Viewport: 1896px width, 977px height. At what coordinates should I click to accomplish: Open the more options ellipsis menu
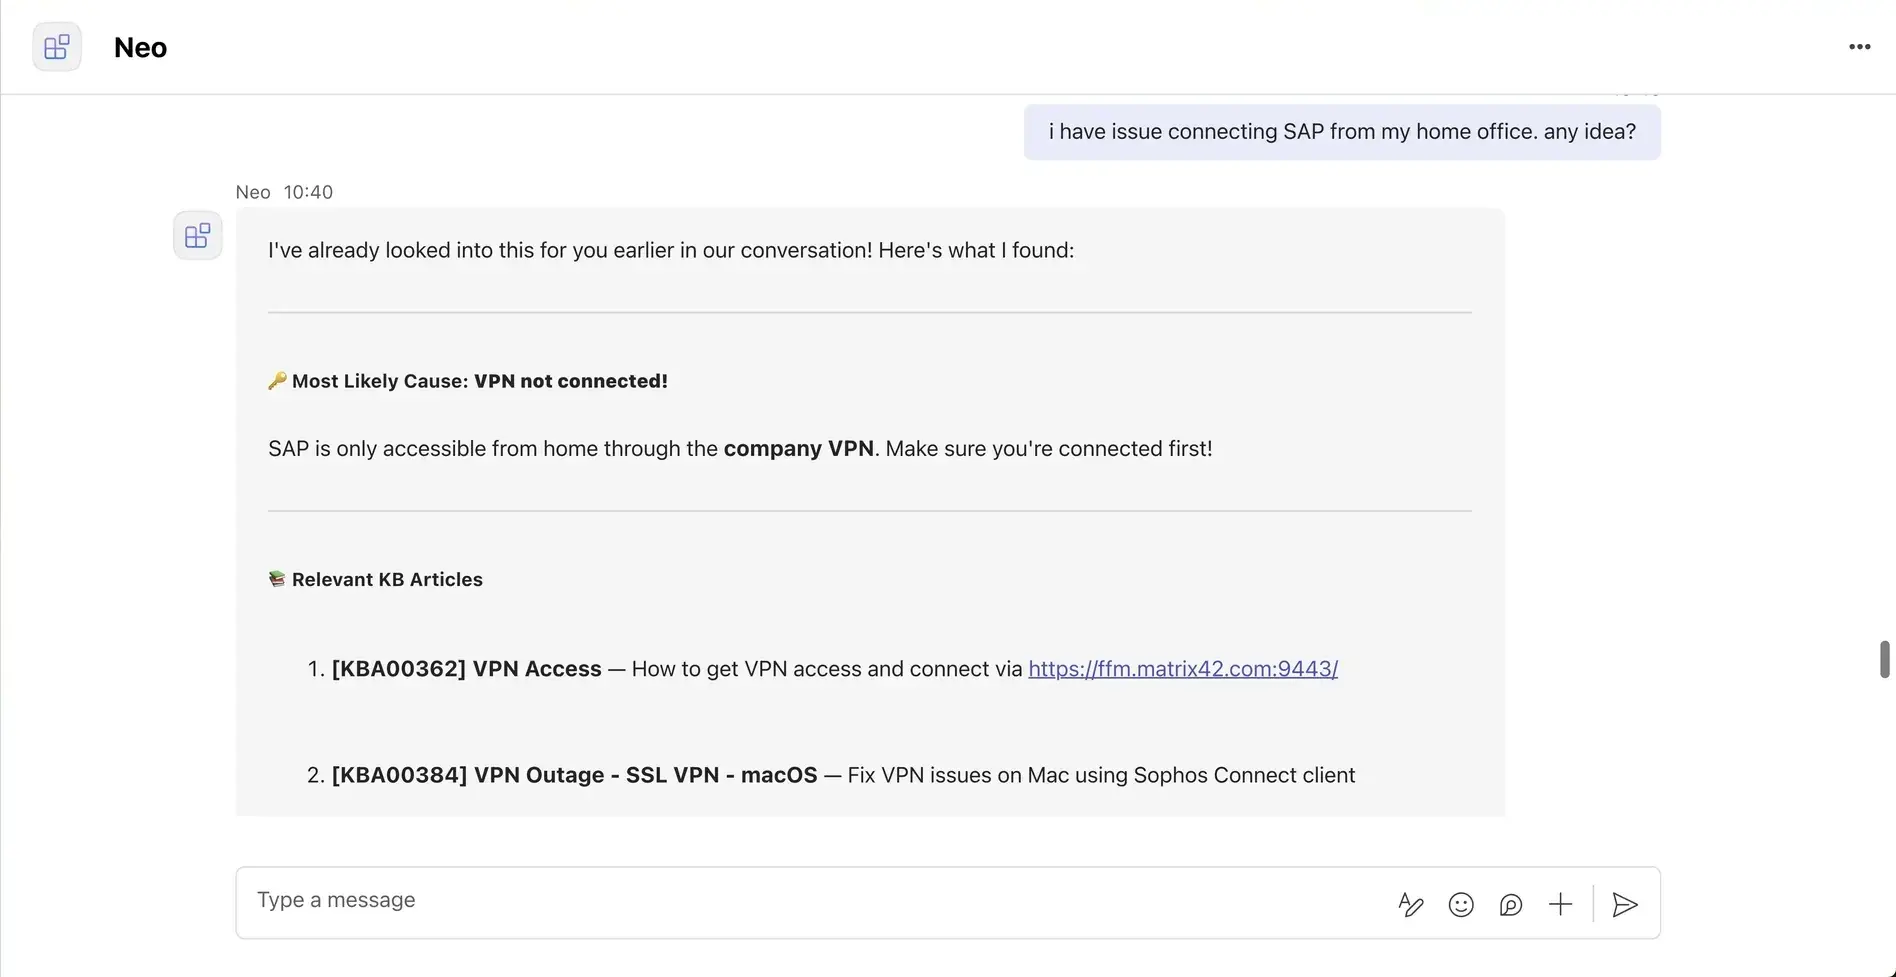[1859, 47]
